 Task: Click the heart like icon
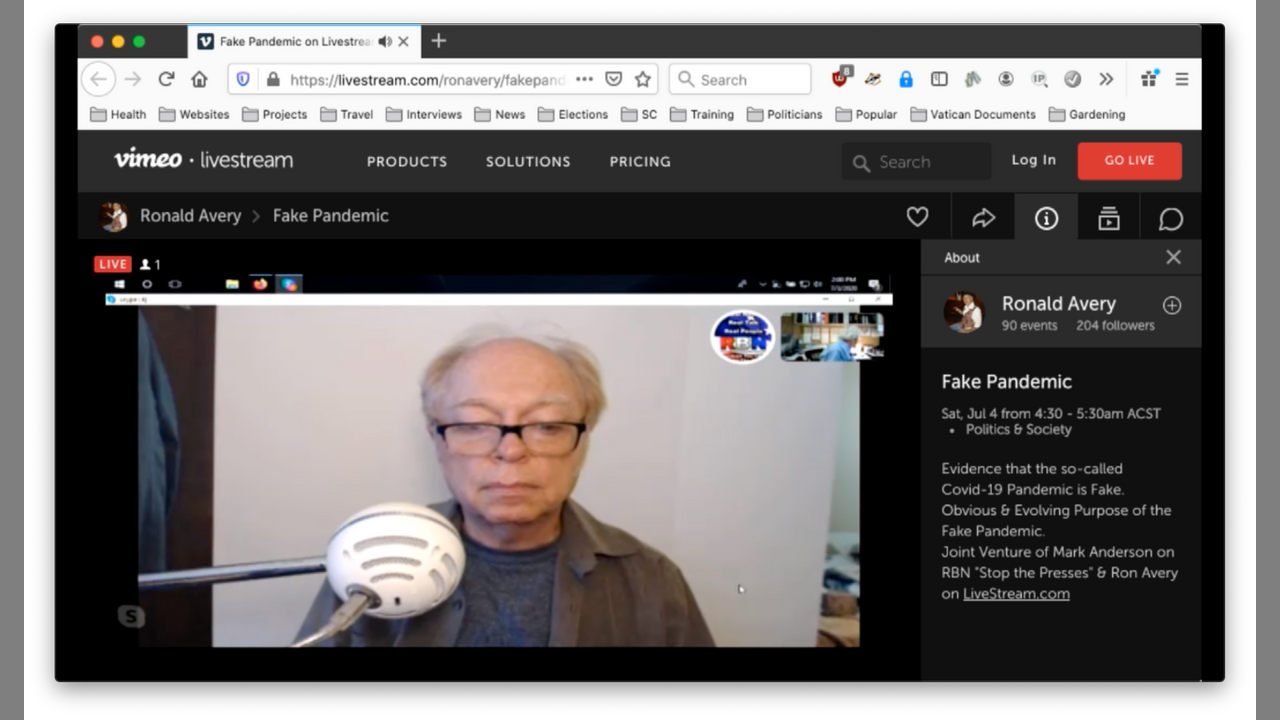coord(917,217)
